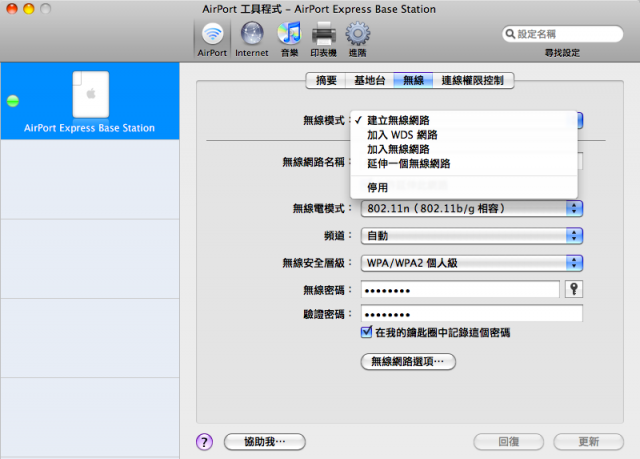Click the 協助我… button
The height and width of the screenshot is (459, 640).
point(264,441)
